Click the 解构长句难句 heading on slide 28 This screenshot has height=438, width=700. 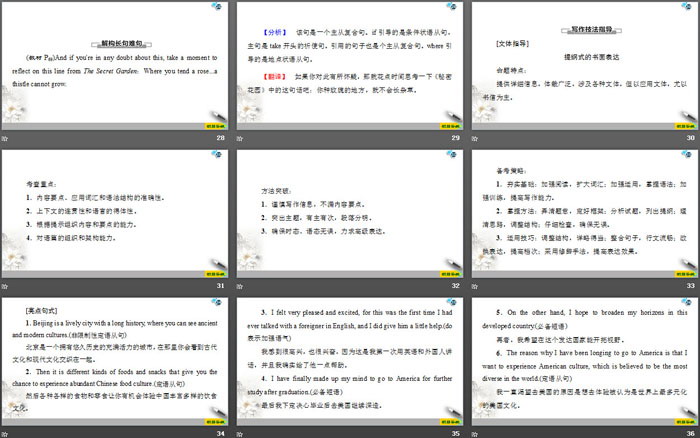pos(121,43)
